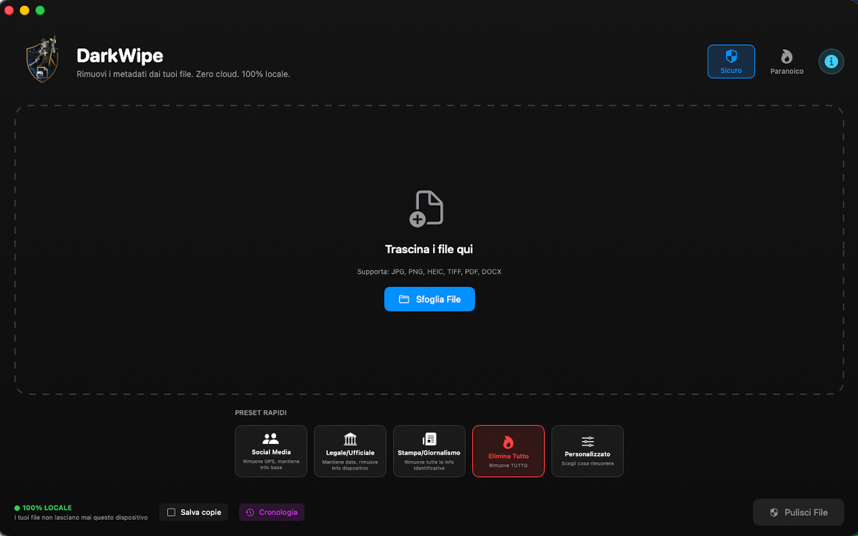Click the Pulisci File button
The image size is (858, 536).
pos(798,512)
